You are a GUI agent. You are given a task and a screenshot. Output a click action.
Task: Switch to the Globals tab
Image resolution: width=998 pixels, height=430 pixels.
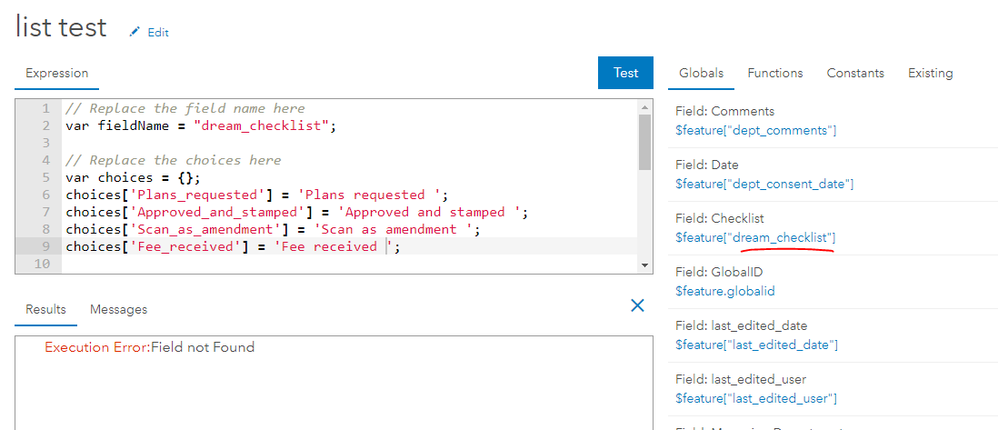coord(701,73)
